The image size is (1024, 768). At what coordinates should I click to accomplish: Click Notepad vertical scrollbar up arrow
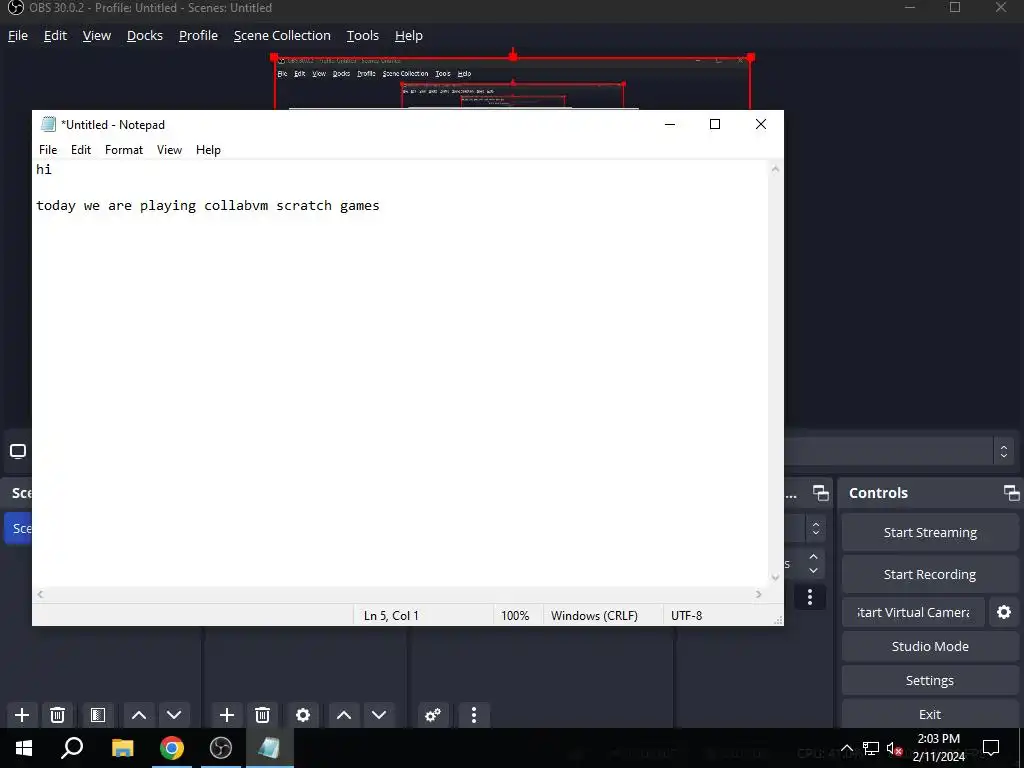click(x=775, y=169)
